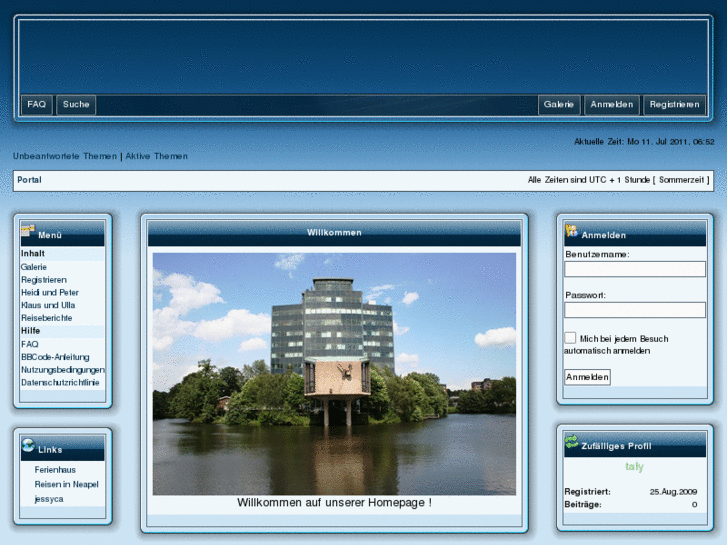The height and width of the screenshot is (545, 727).
Task: Open FAQ link under Hilfe section
Action: coord(30,344)
